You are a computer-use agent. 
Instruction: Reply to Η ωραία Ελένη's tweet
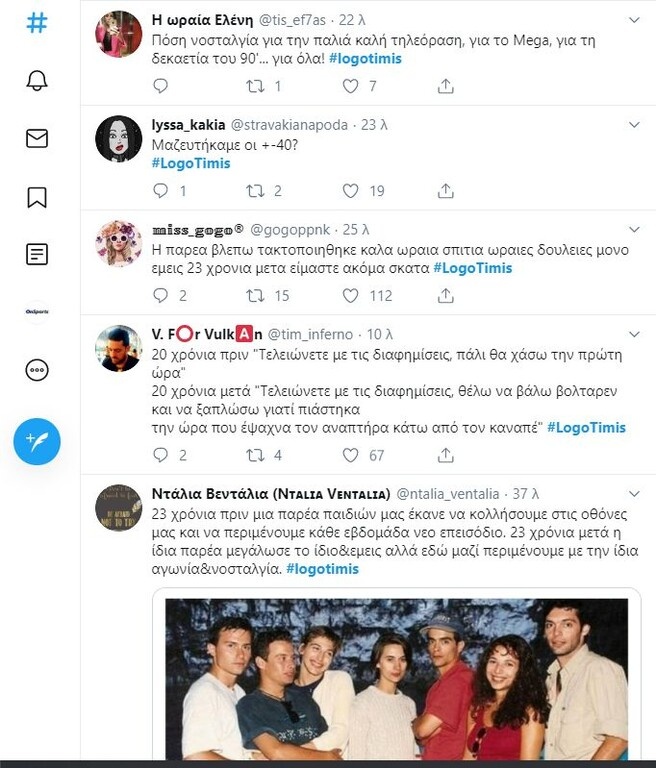[x=161, y=87]
